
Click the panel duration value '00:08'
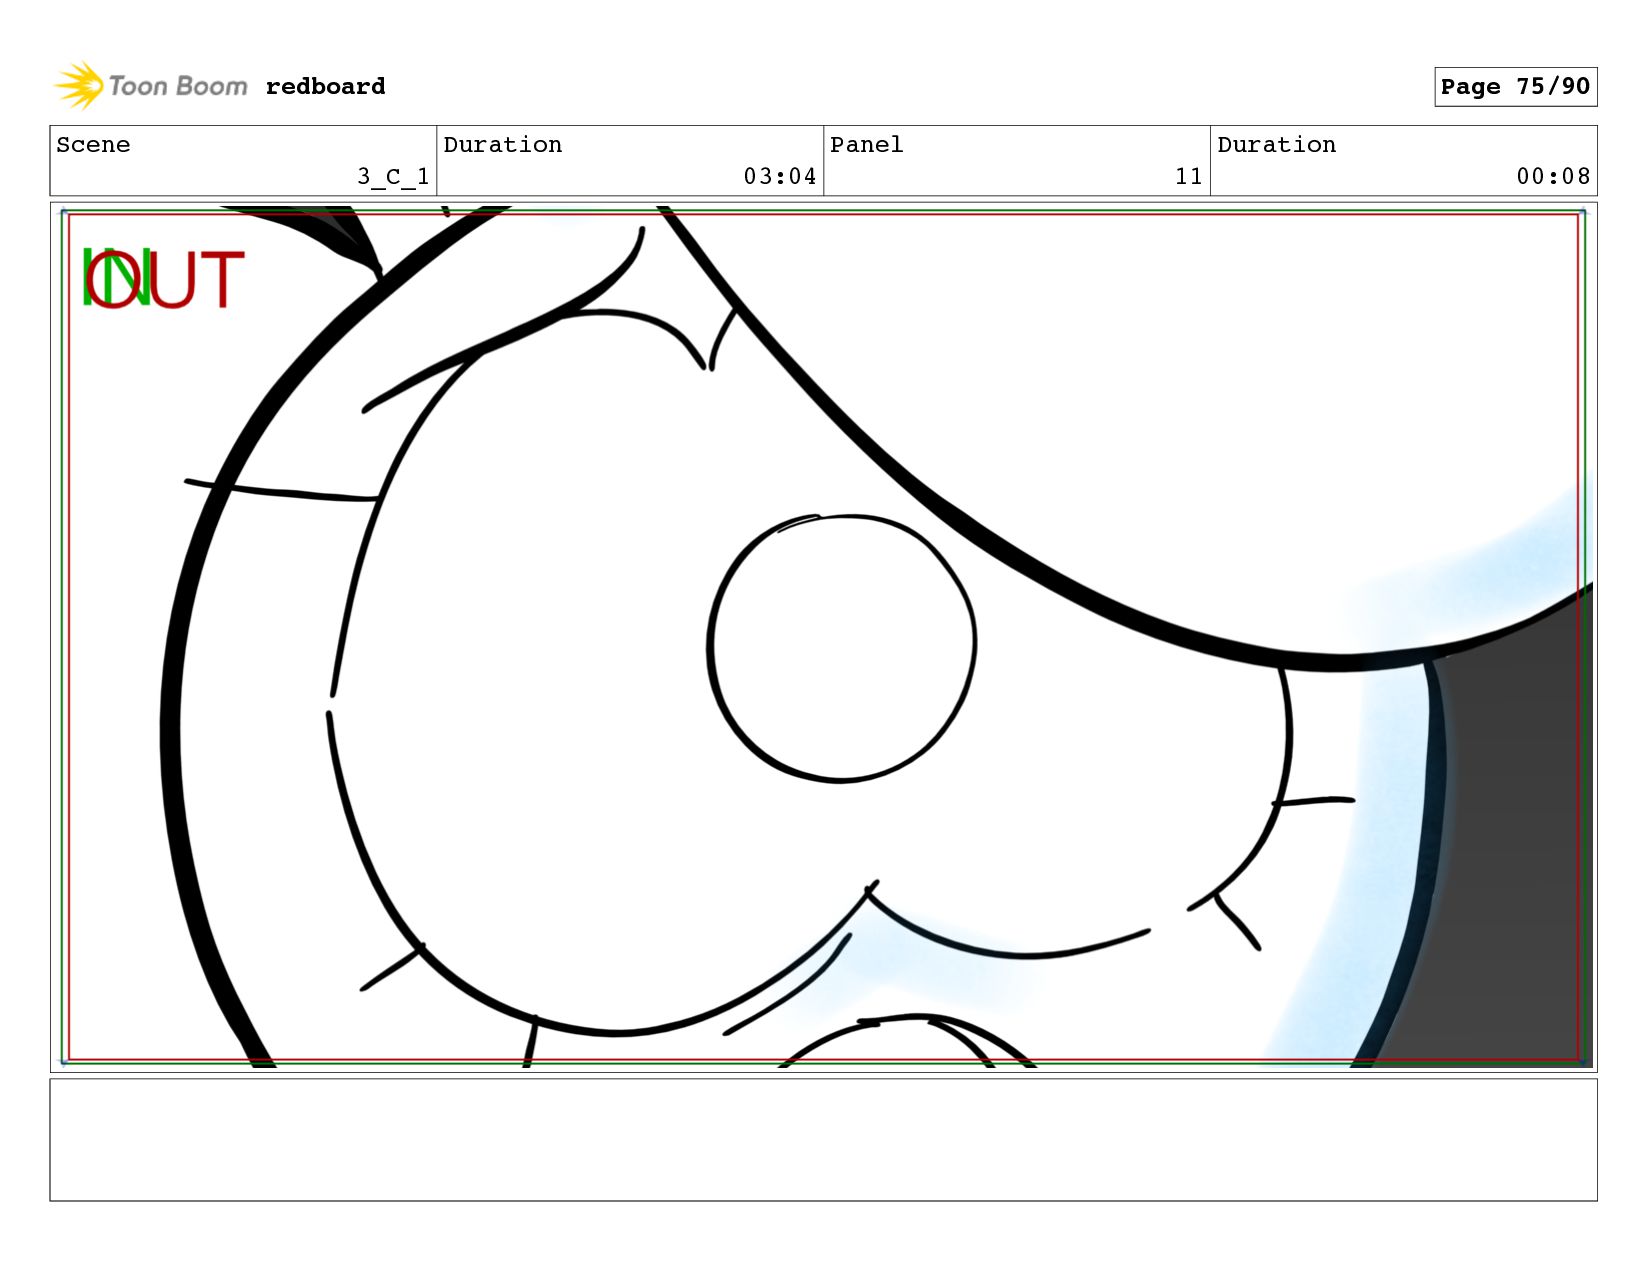[1553, 177]
